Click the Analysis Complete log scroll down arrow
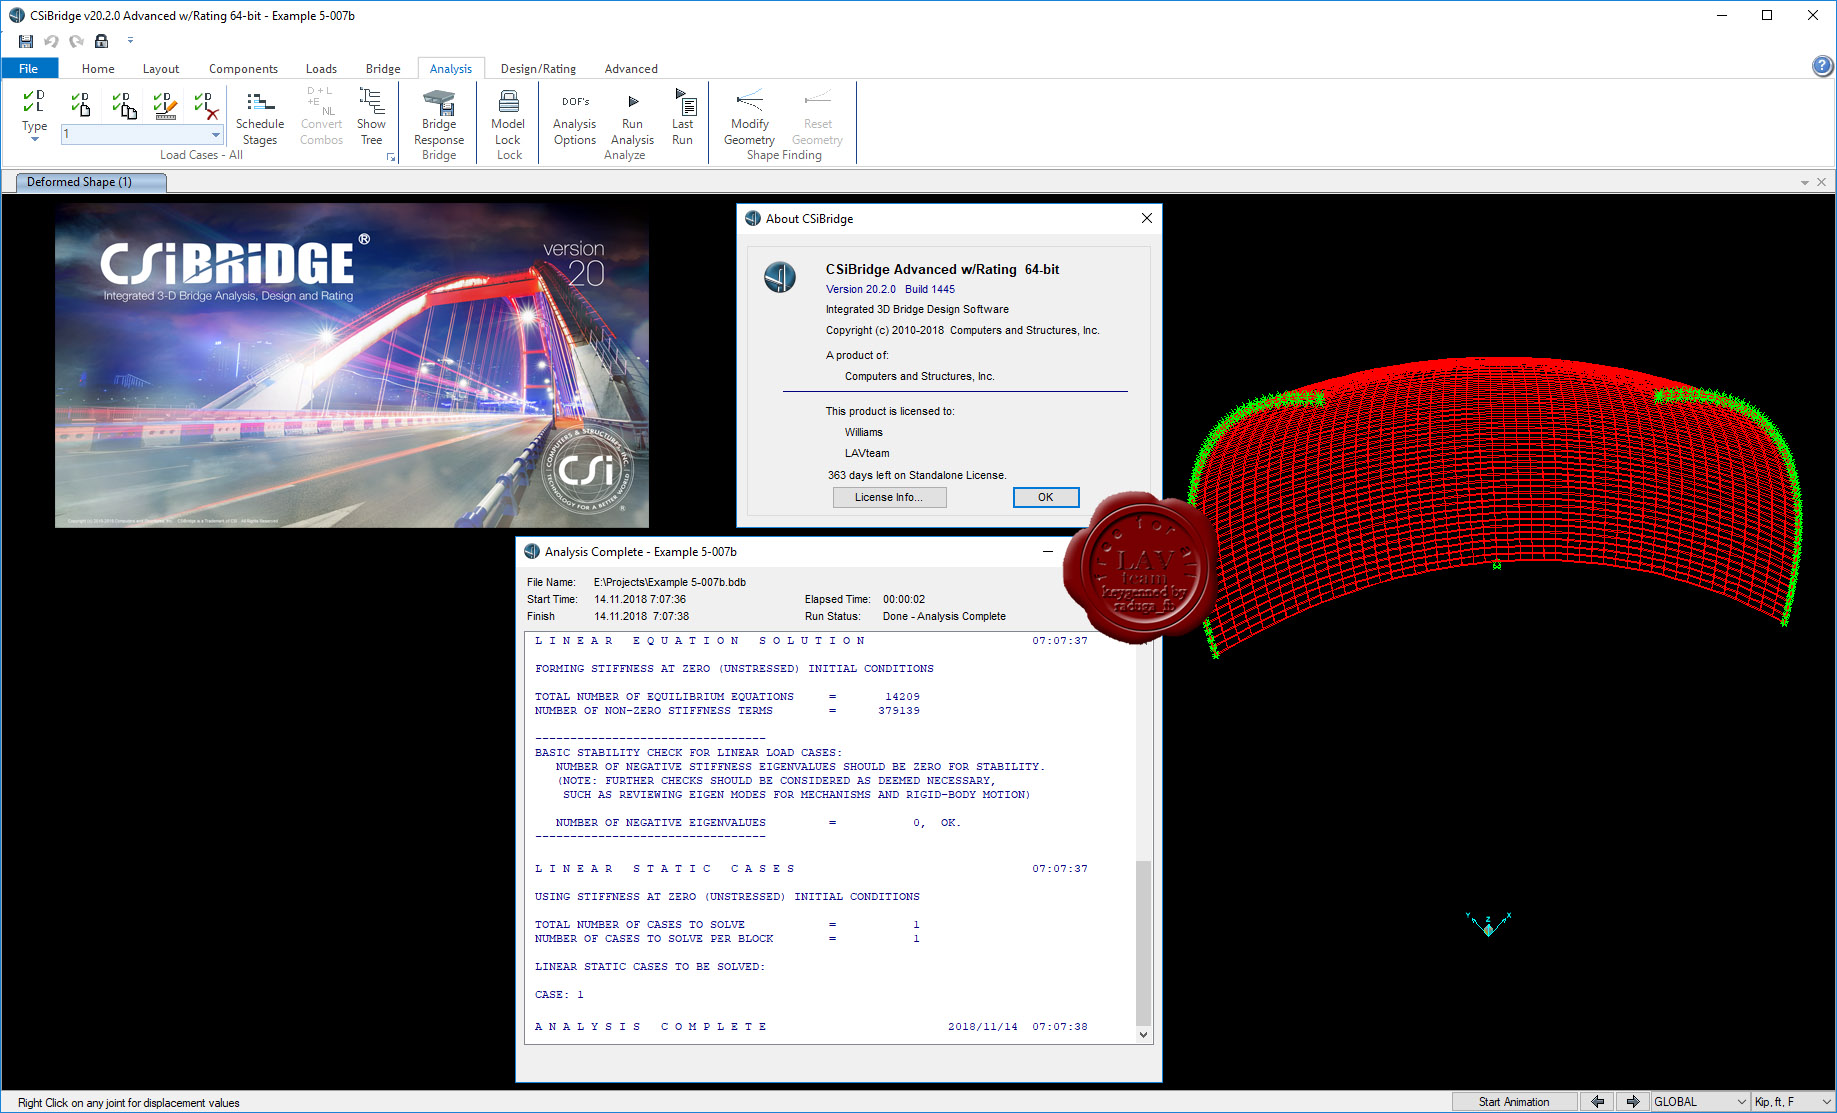 tap(1144, 1035)
